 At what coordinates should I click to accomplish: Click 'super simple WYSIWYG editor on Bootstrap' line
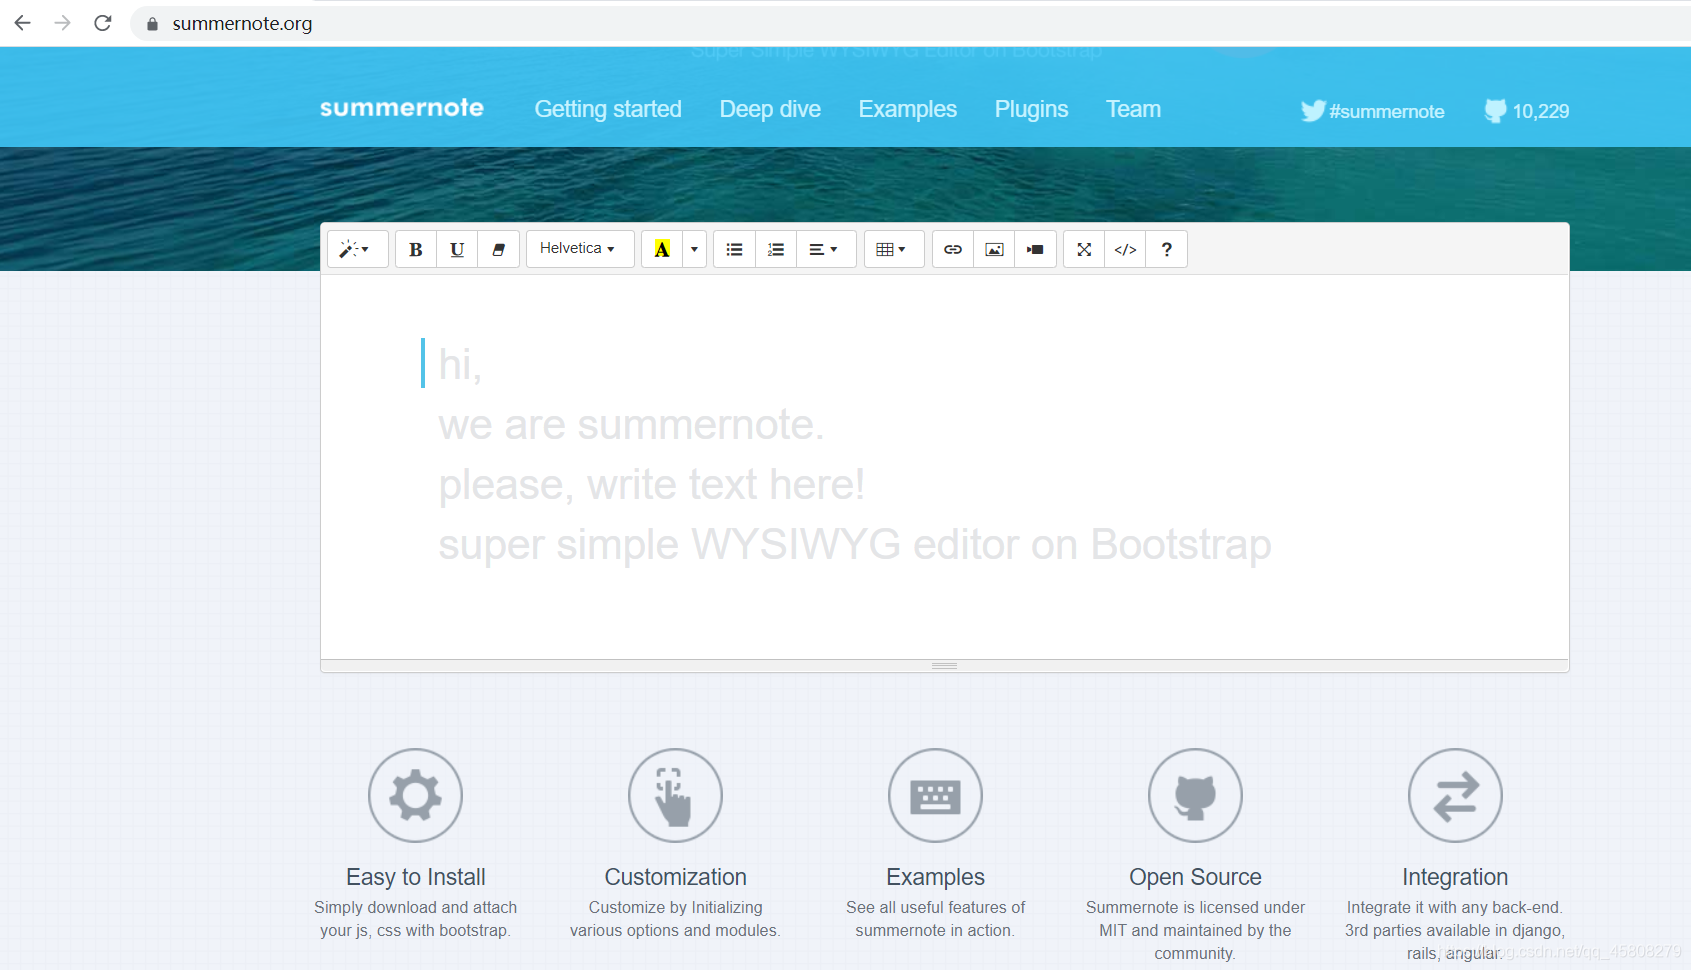pos(855,545)
